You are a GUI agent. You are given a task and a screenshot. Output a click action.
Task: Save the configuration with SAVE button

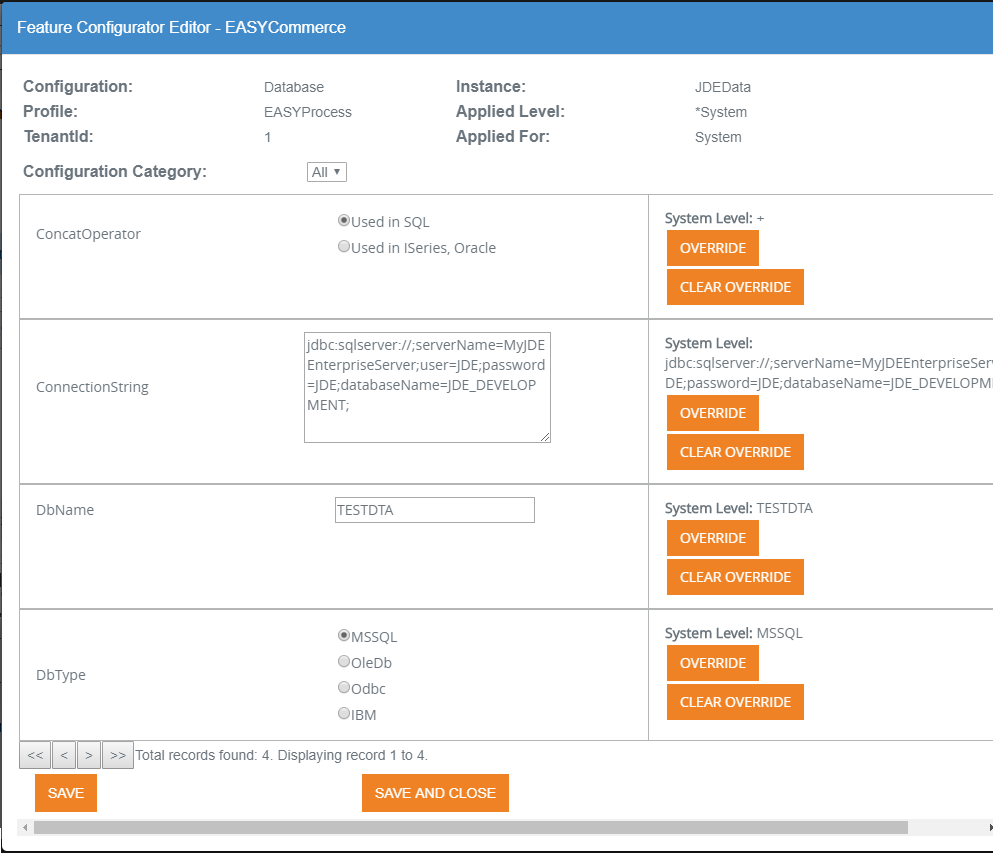pos(66,793)
